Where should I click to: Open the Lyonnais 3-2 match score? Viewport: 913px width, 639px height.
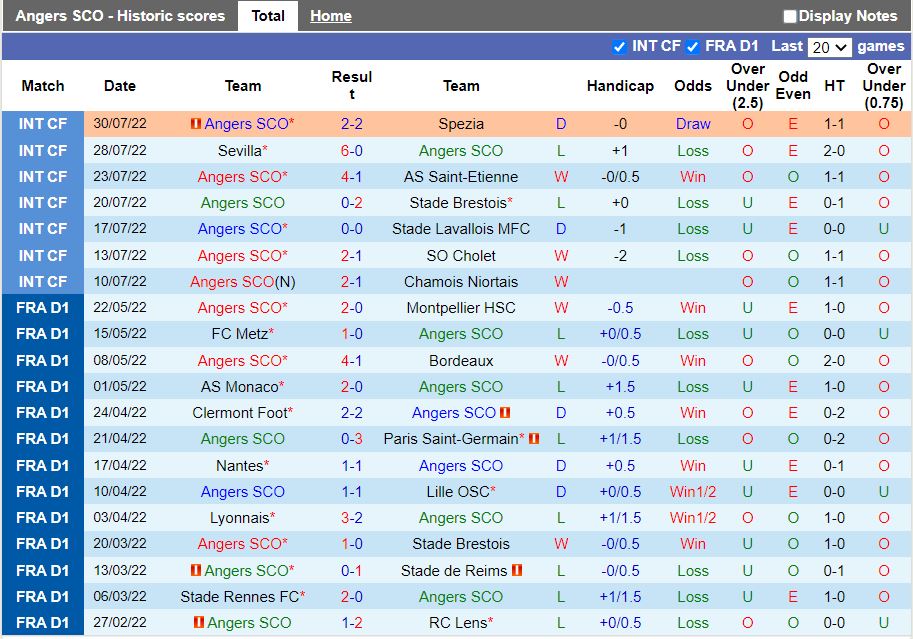coord(351,518)
